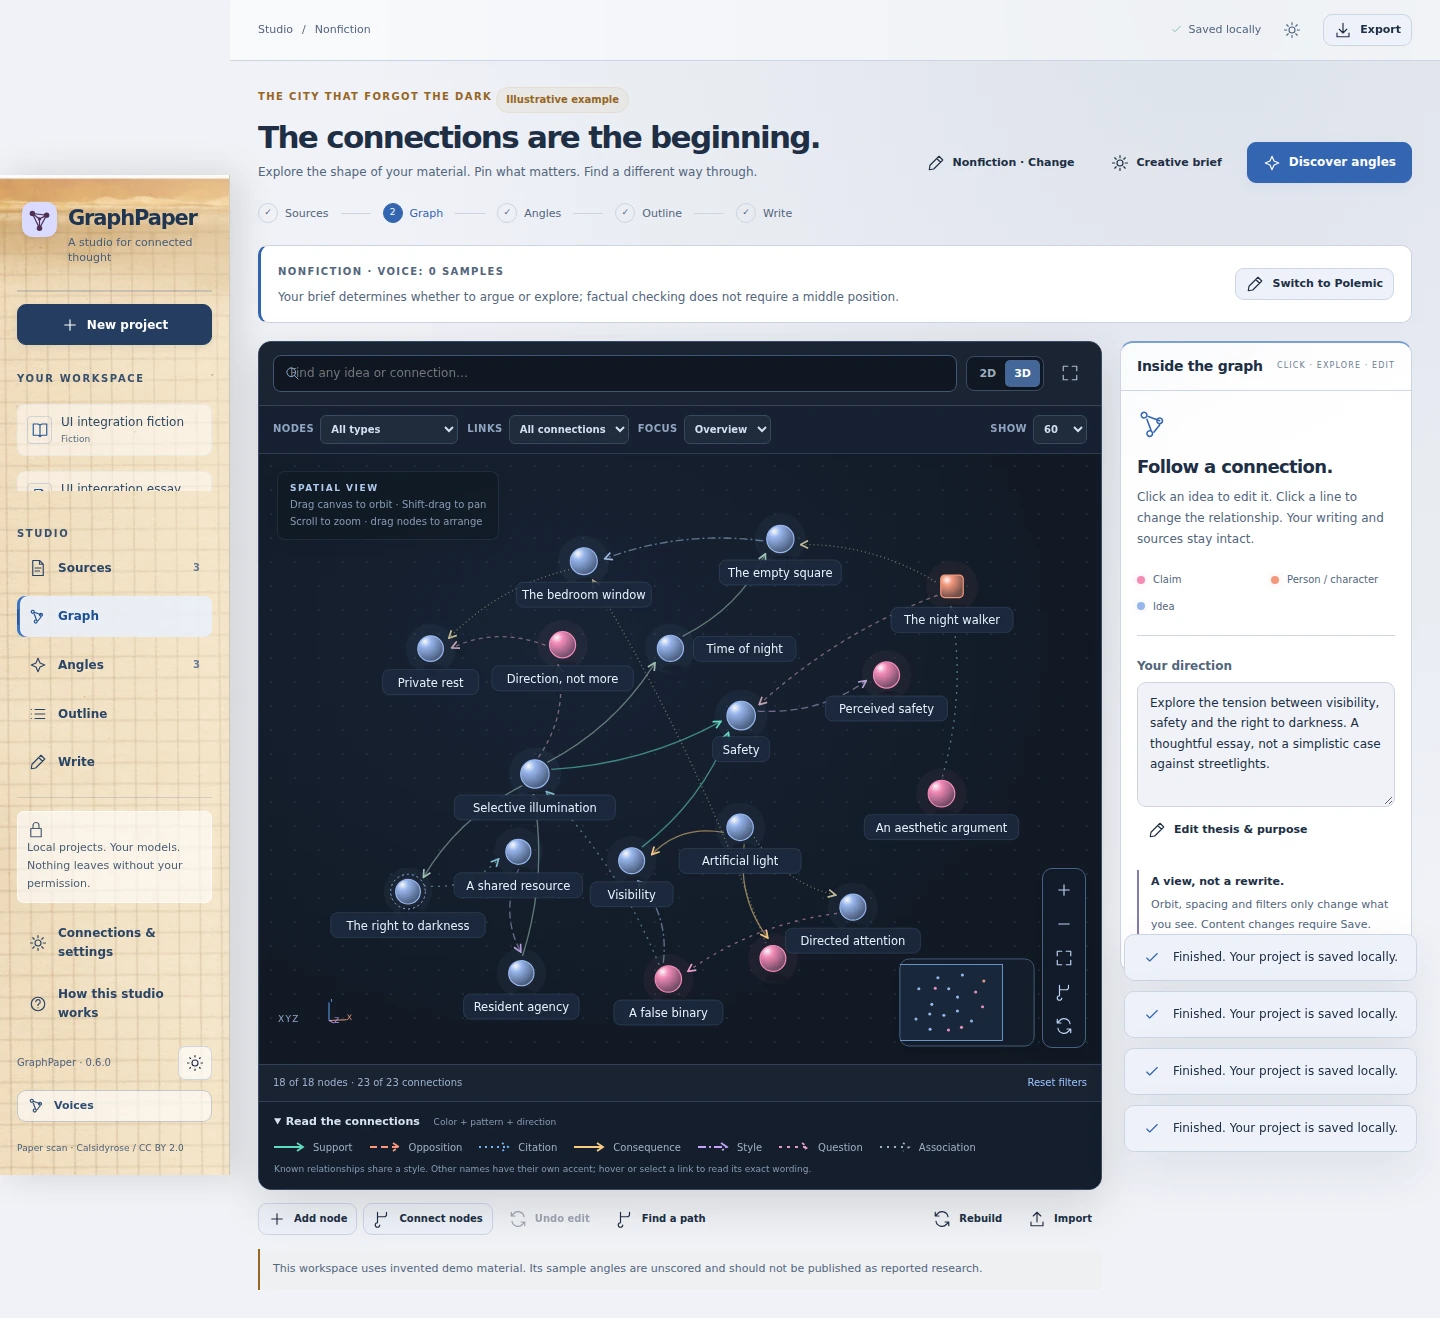
Task: Click the graph node icon in Inside the graph panel
Action: [x=1152, y=424]
